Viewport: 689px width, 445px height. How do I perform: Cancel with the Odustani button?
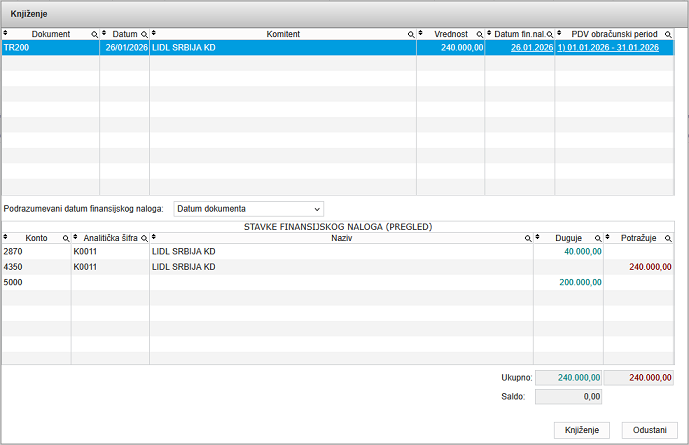point(649,429)
